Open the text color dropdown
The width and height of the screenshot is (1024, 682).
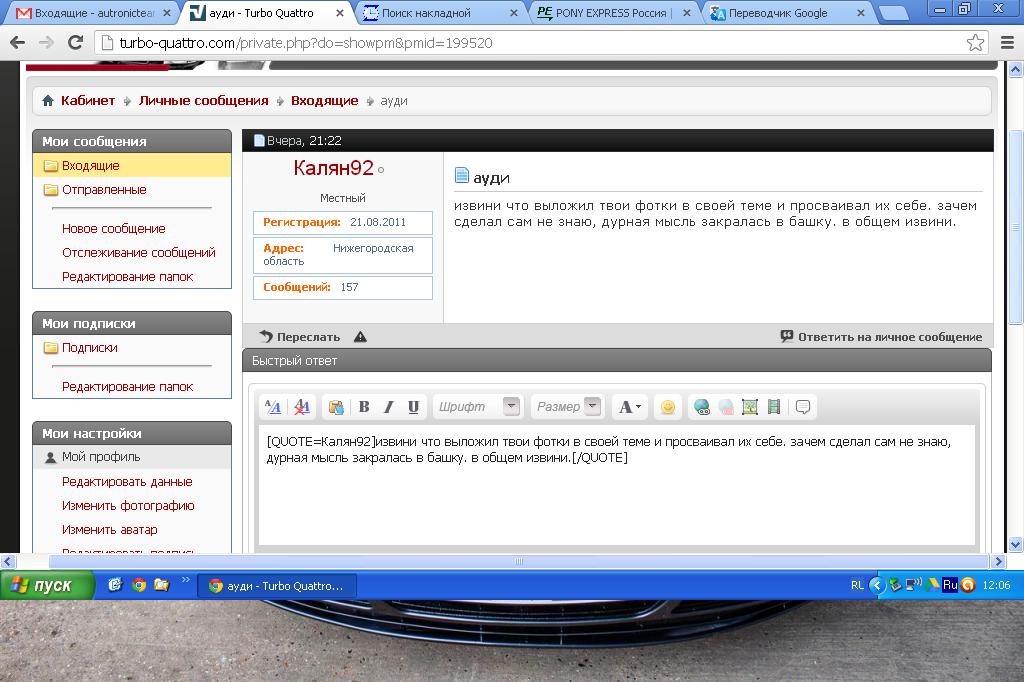629,407
